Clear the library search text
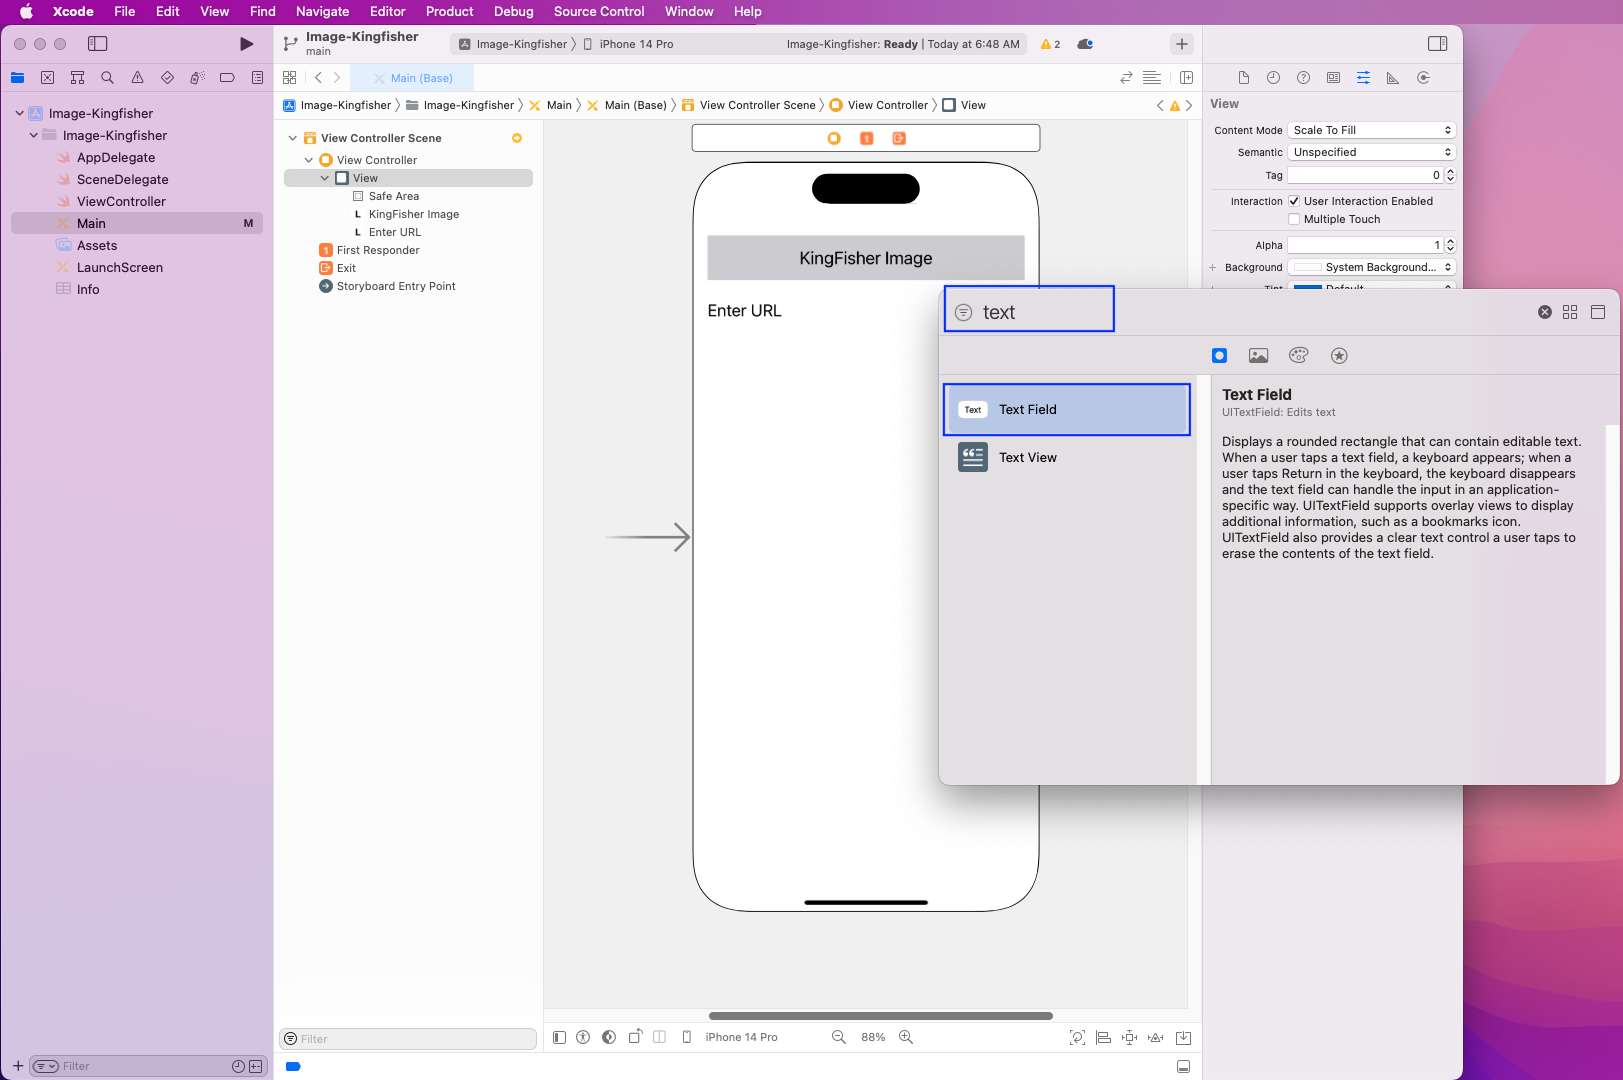Viewport: 1623px width, 1080px height. (1544, 312)
